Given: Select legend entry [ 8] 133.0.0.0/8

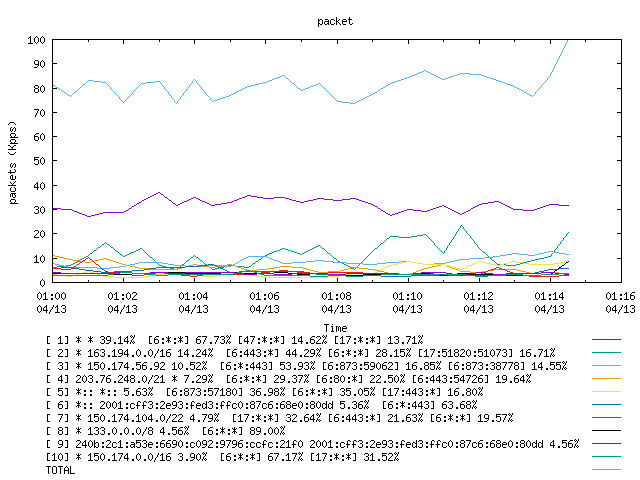Looking at the screenshot, I should tap(165, 431).
